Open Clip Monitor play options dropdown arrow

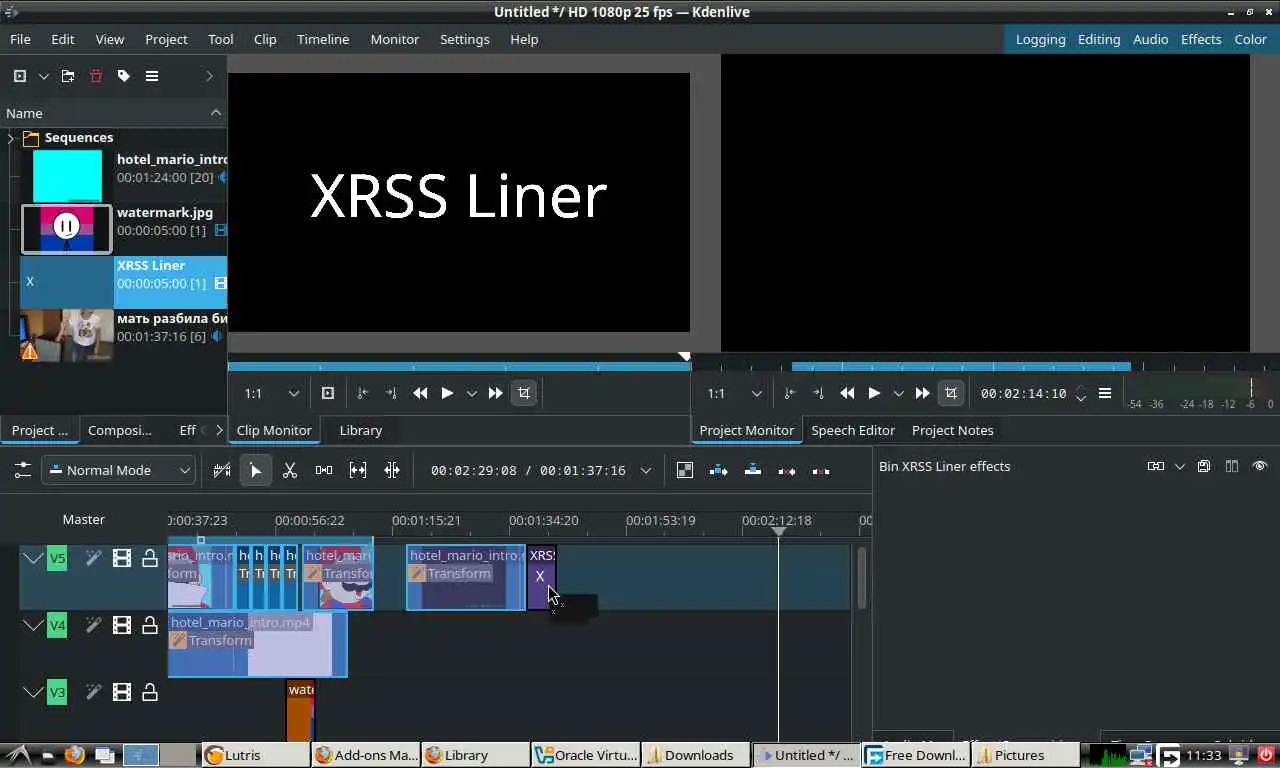472,393
